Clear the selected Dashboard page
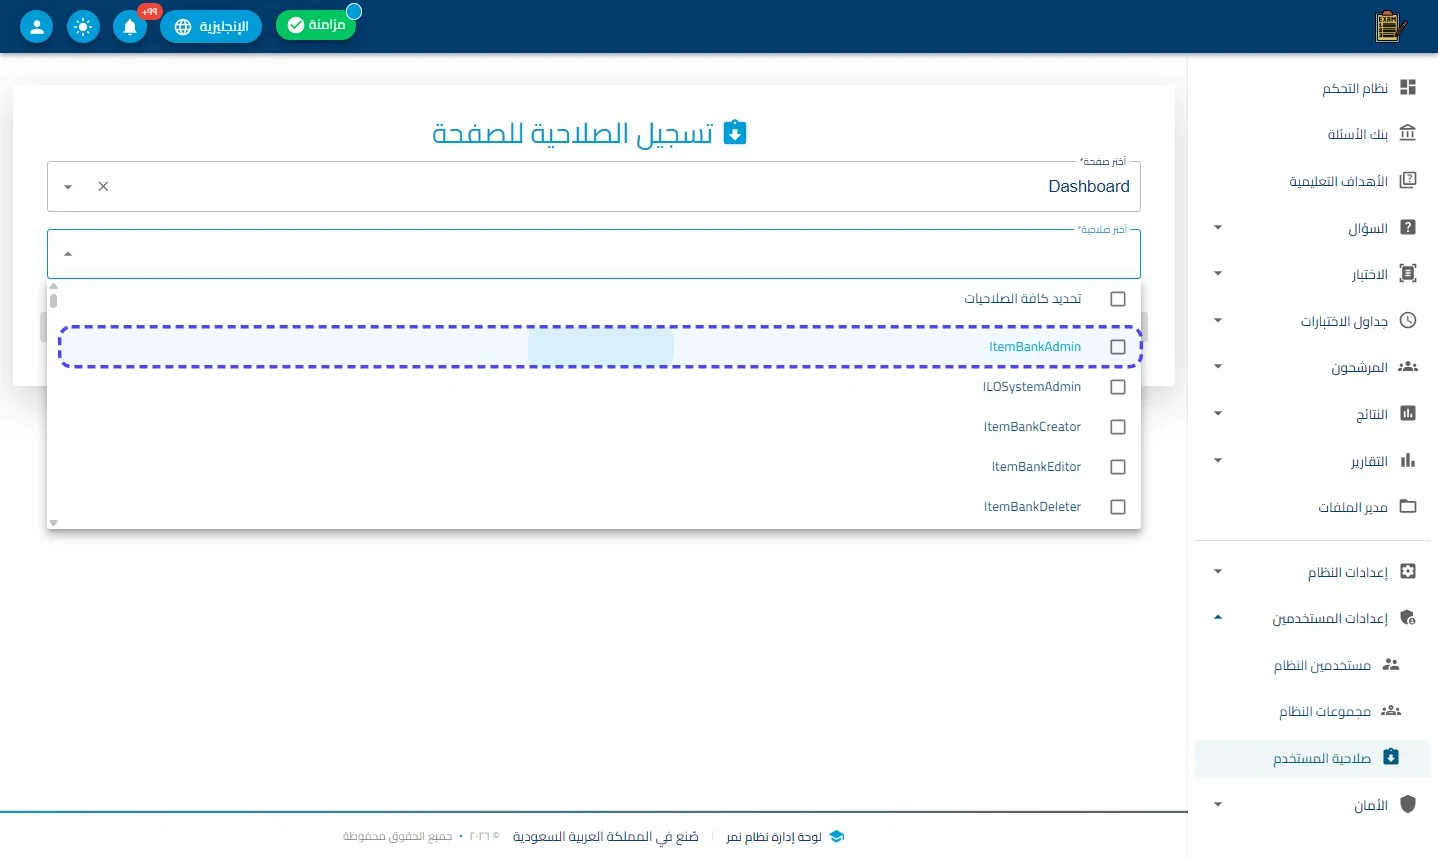This screenshot has width=1438, height=859. 103,187
